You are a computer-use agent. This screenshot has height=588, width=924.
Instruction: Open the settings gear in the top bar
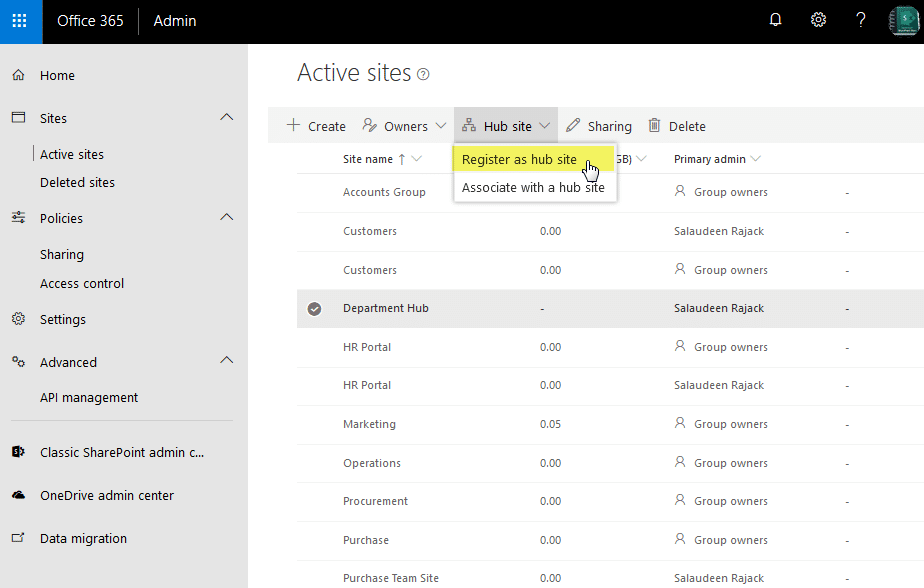pyautogui.click(x=818, y=20)
